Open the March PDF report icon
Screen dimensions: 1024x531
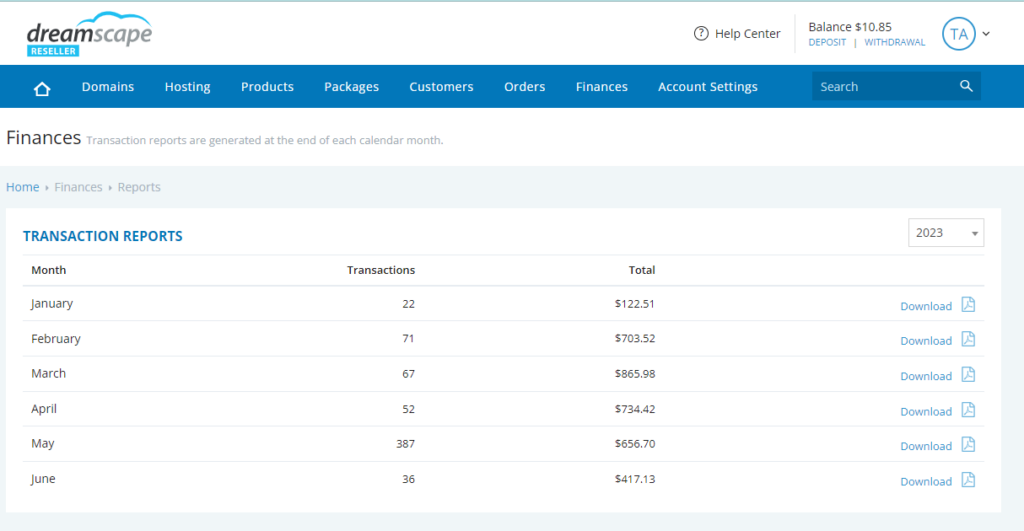coord(968,375)
